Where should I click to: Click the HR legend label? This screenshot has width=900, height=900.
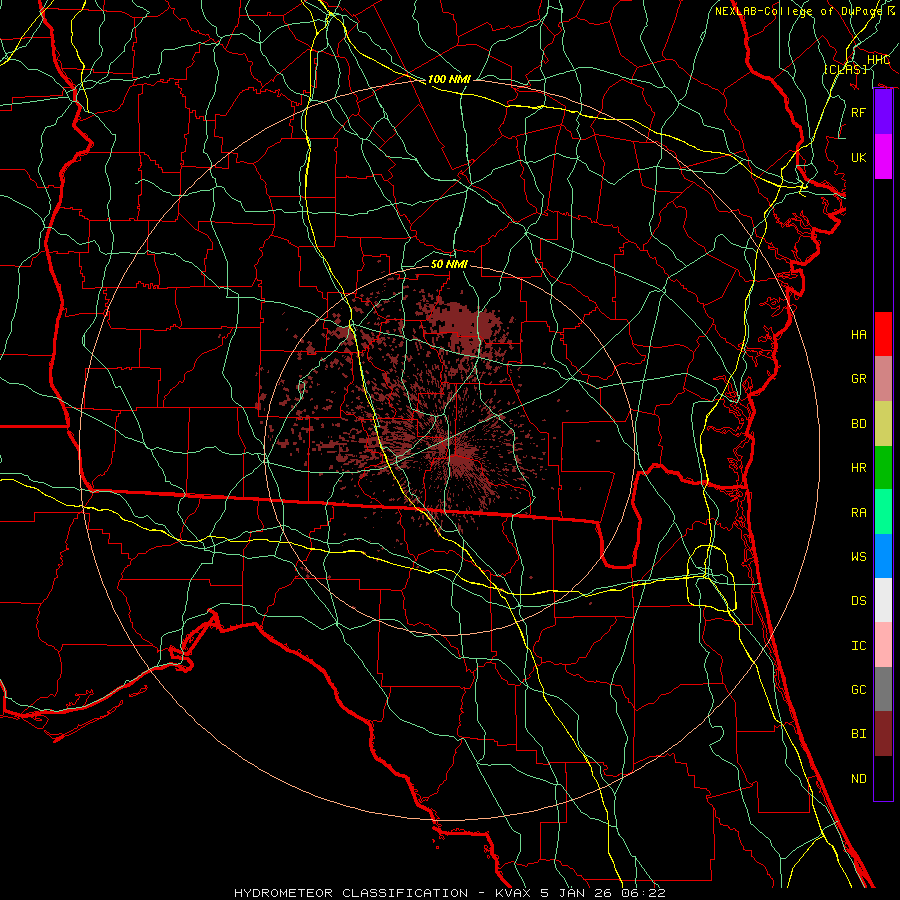[858, 468]
